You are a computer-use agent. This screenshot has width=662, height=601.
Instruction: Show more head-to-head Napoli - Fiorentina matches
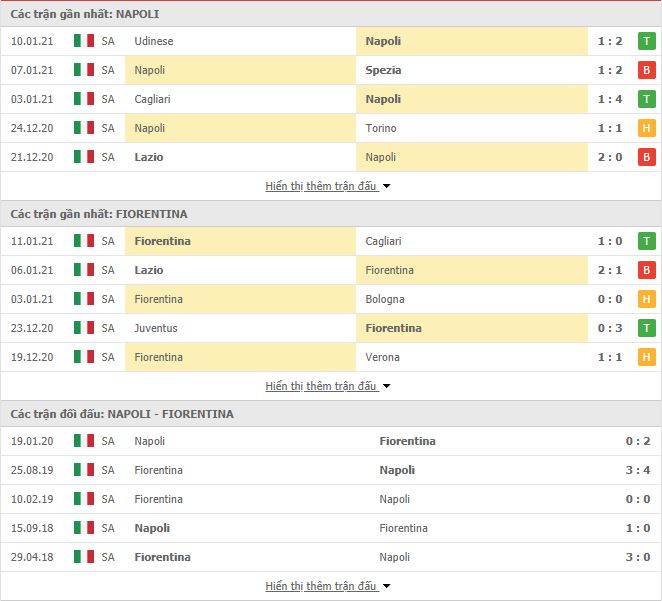[x=328, y=586]
